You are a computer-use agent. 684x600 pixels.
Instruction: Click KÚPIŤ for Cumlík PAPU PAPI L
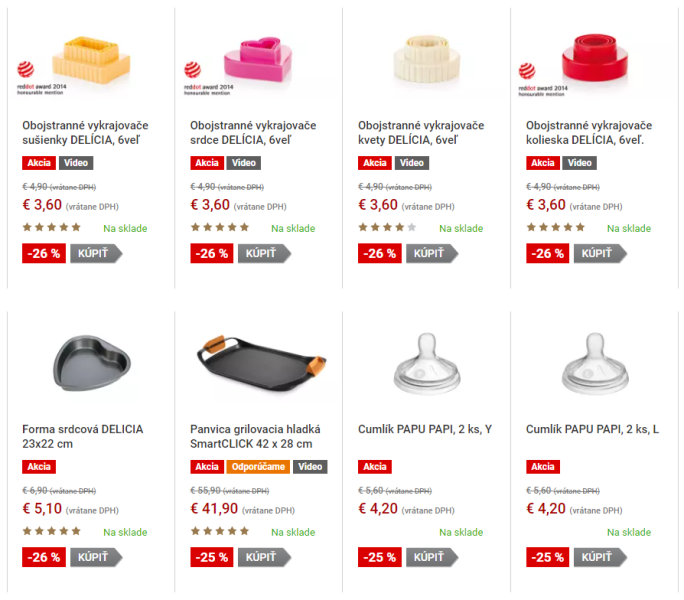point(600,557)
